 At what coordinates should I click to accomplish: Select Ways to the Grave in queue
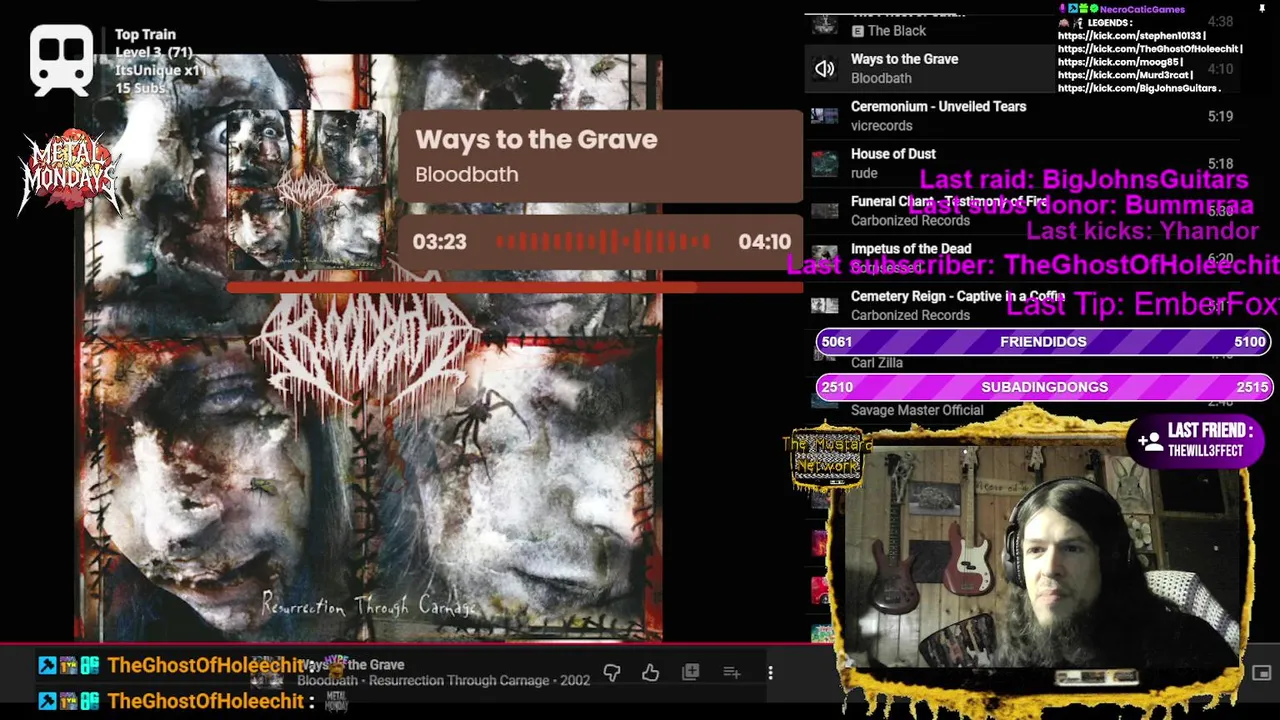(1020, 68)
